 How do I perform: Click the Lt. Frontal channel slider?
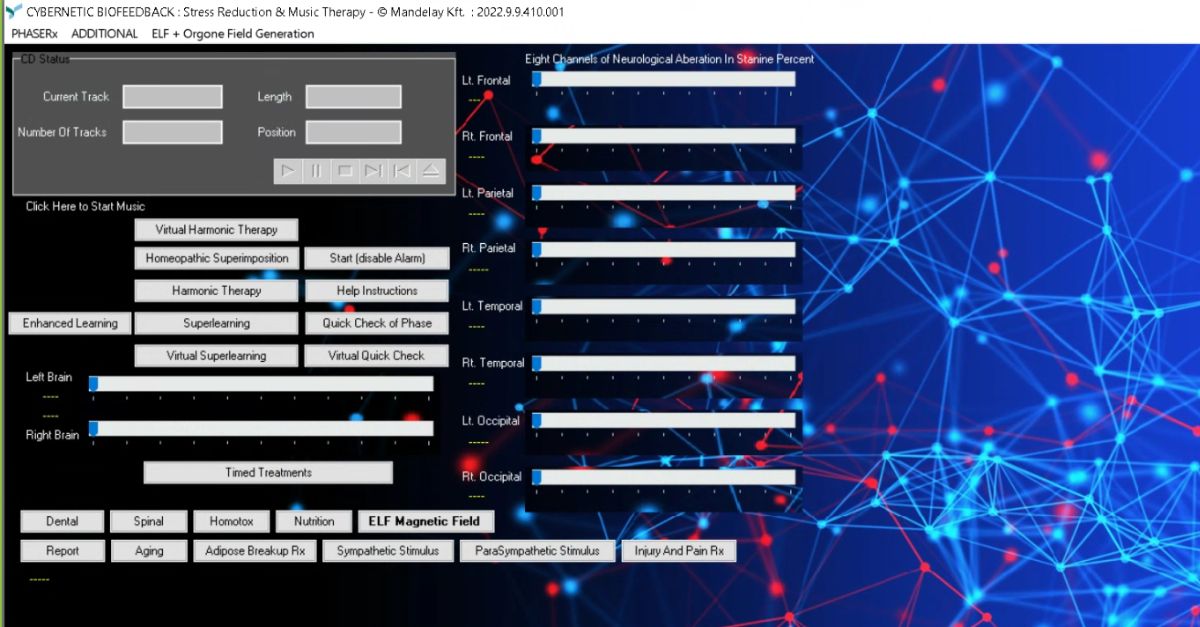click(664, 79)
